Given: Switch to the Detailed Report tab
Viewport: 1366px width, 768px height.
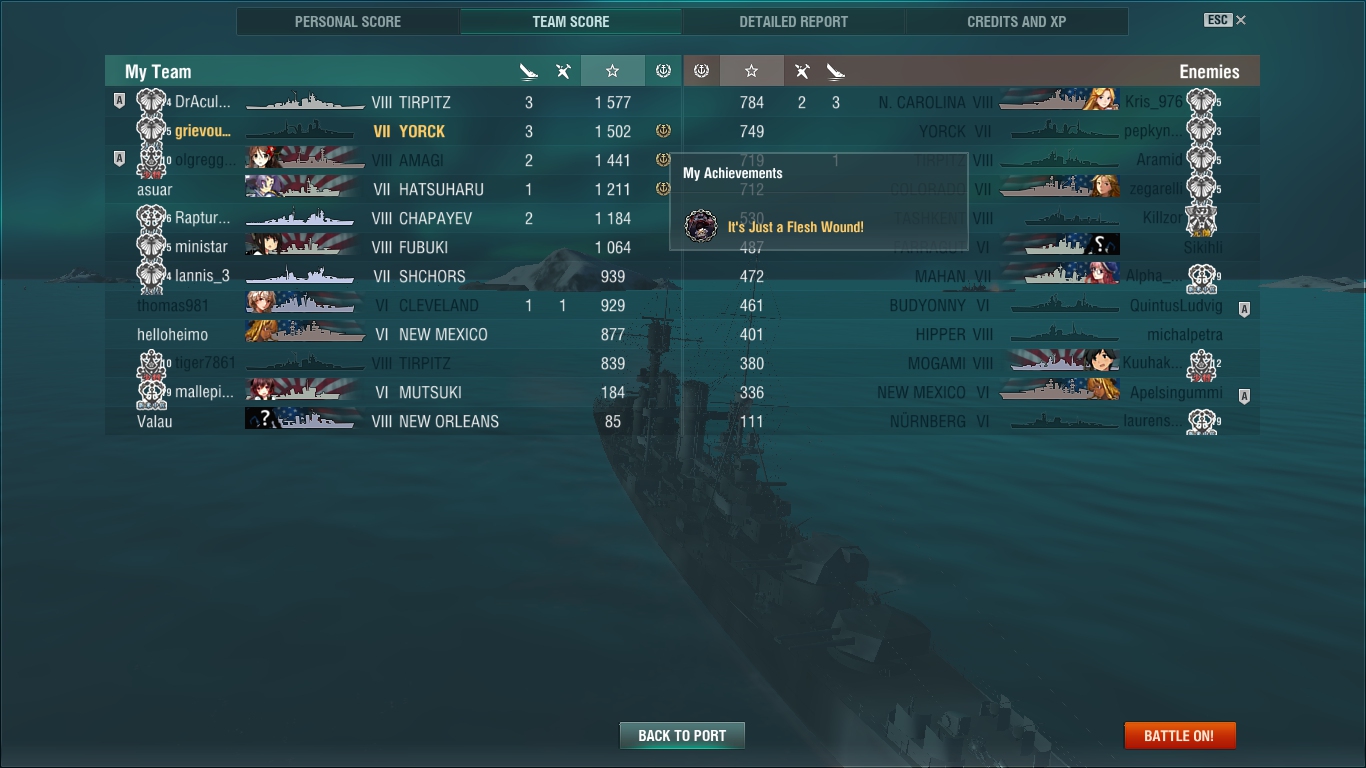Looking at the screenshot, I should tap(793, 21).
